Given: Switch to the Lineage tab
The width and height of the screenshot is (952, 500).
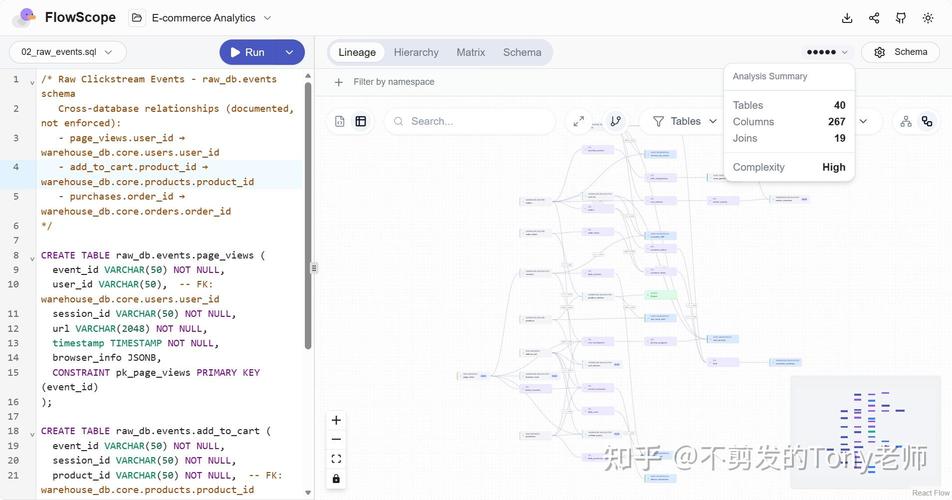Looking at the screenshot, I should 357,52.
